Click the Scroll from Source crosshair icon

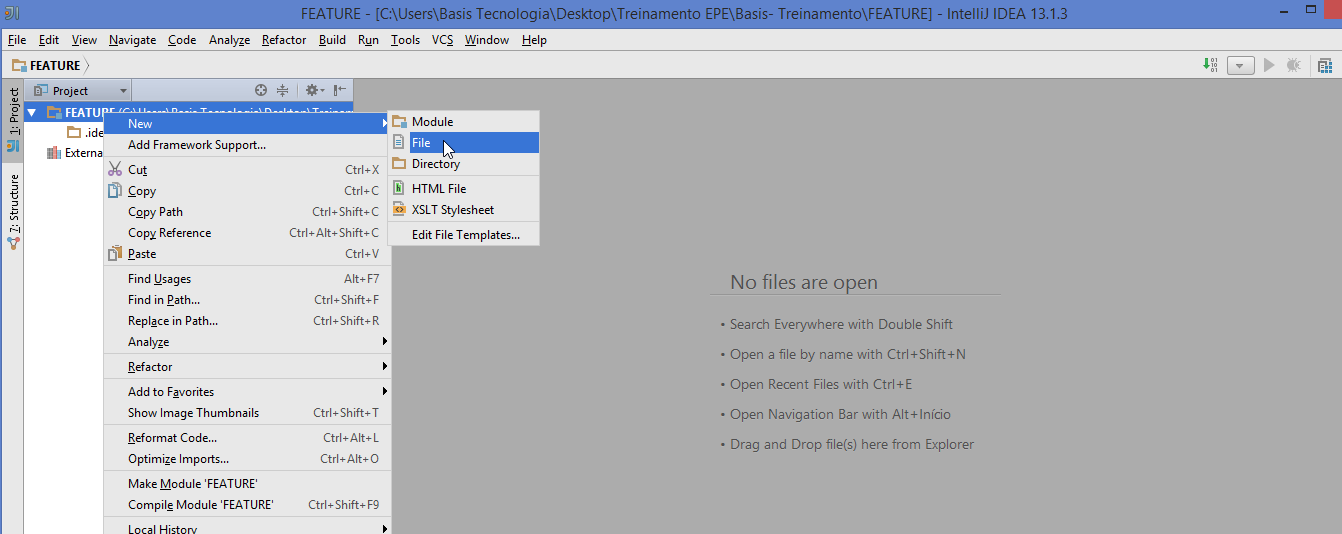pos(261,90)
